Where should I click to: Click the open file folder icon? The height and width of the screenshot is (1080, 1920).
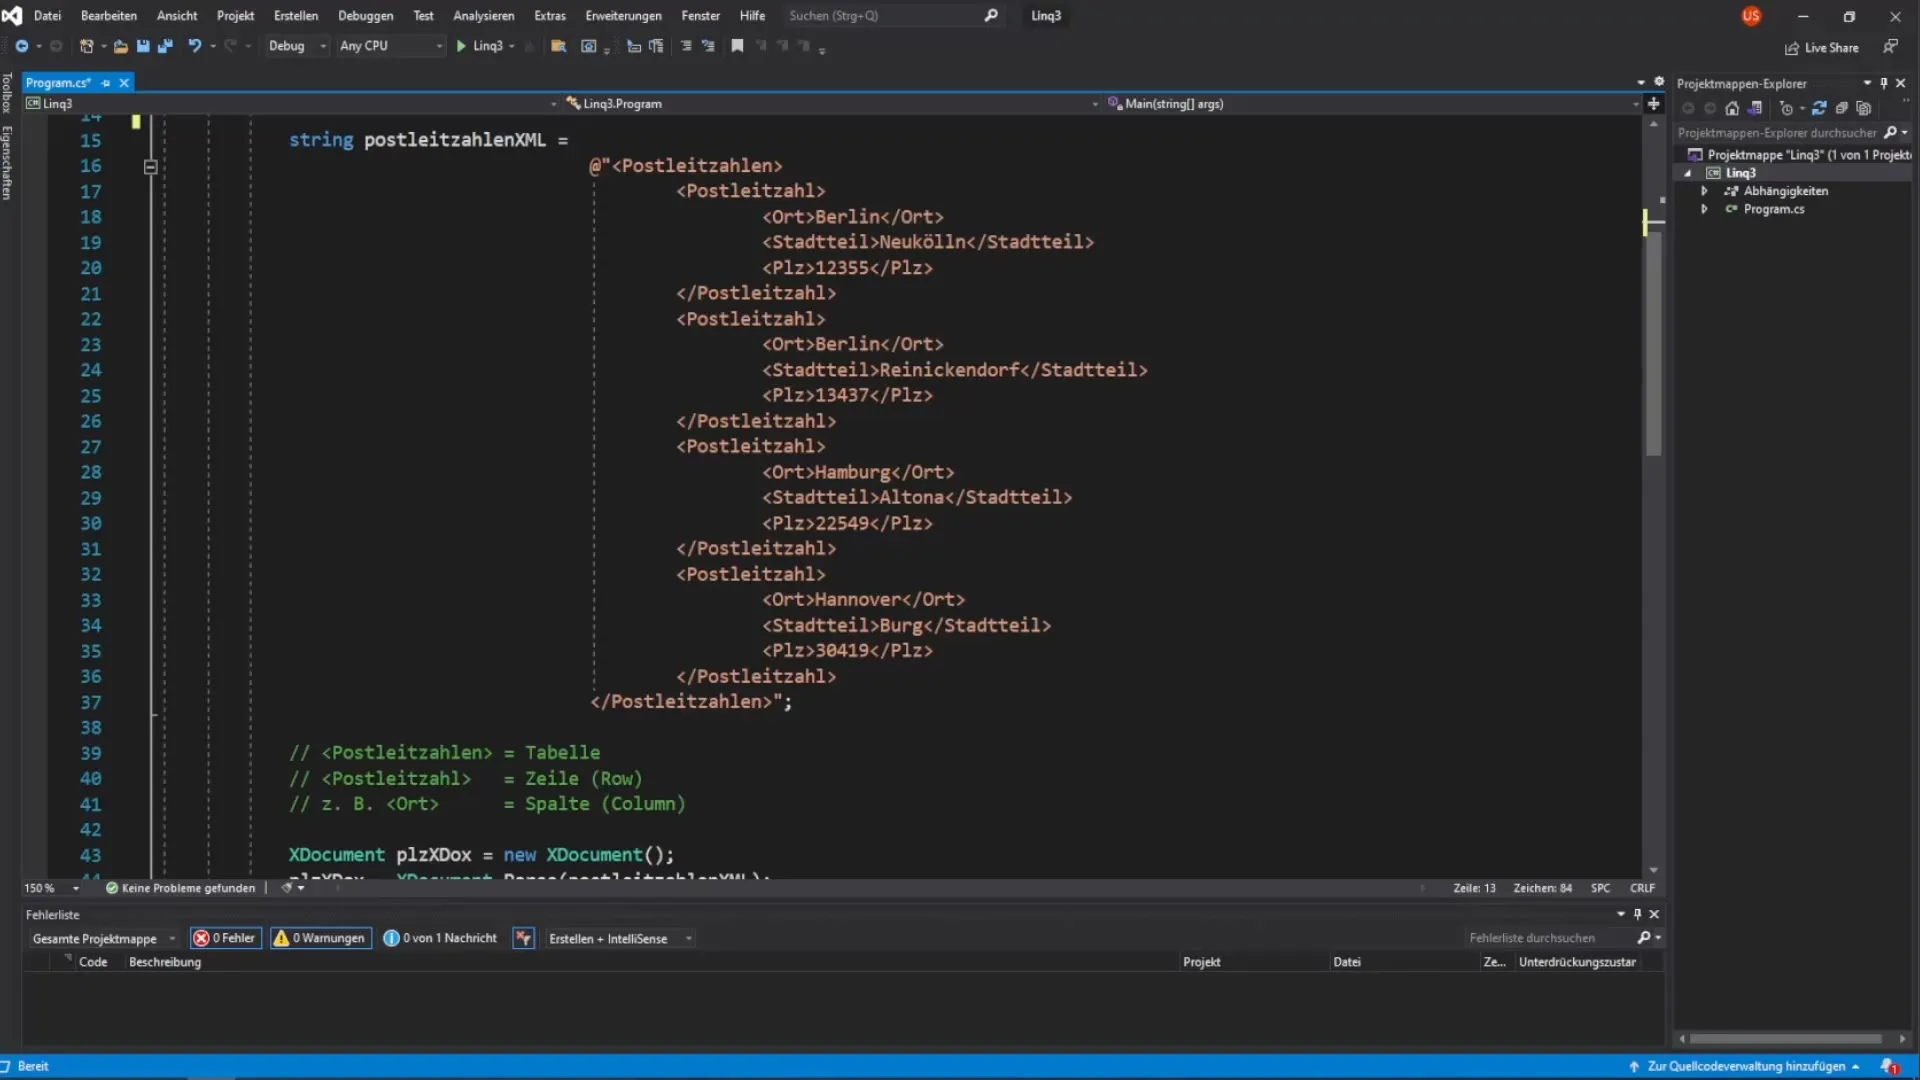tap(120, 46)
